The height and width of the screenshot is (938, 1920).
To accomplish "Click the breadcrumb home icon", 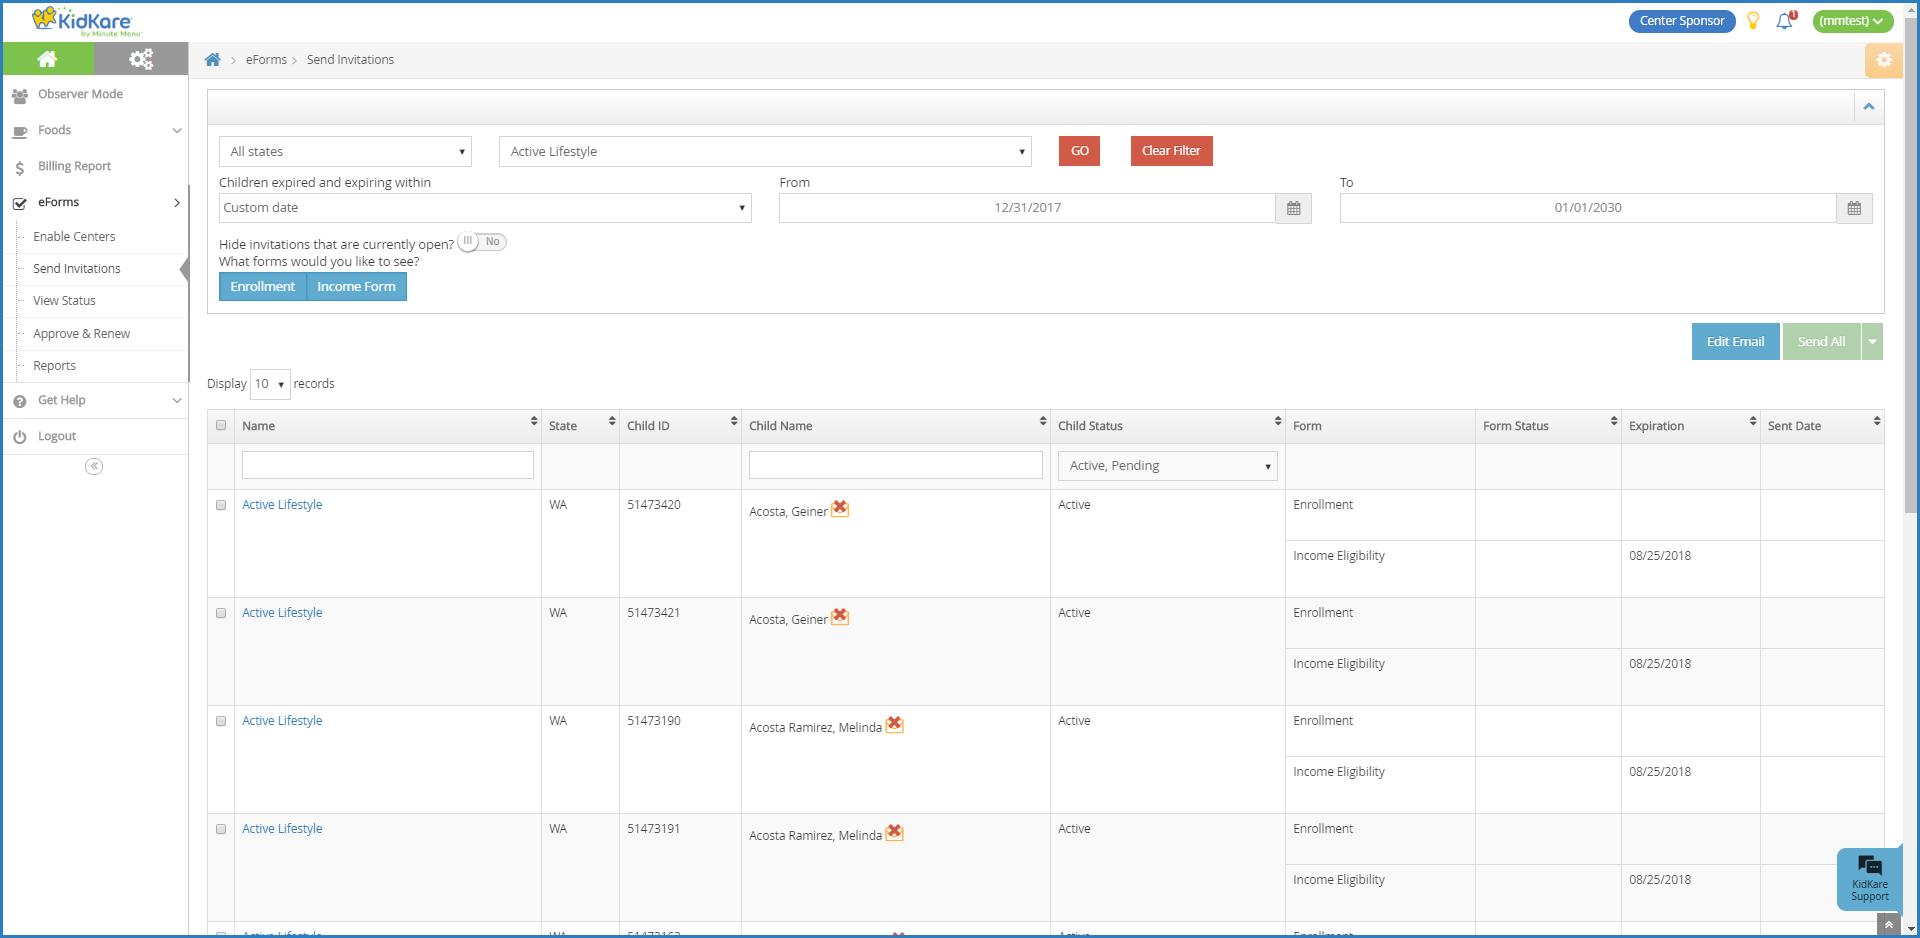I will tap(213, 60).
